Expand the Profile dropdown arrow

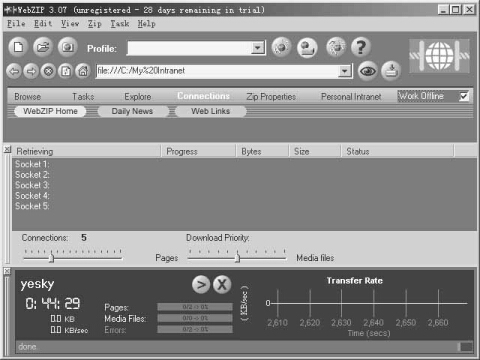pyautogui.click(x=257, y=48)
